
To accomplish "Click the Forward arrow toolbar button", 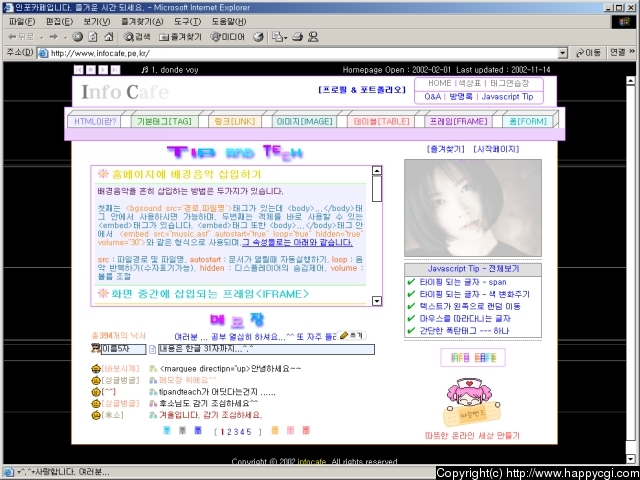I will 53,37.
